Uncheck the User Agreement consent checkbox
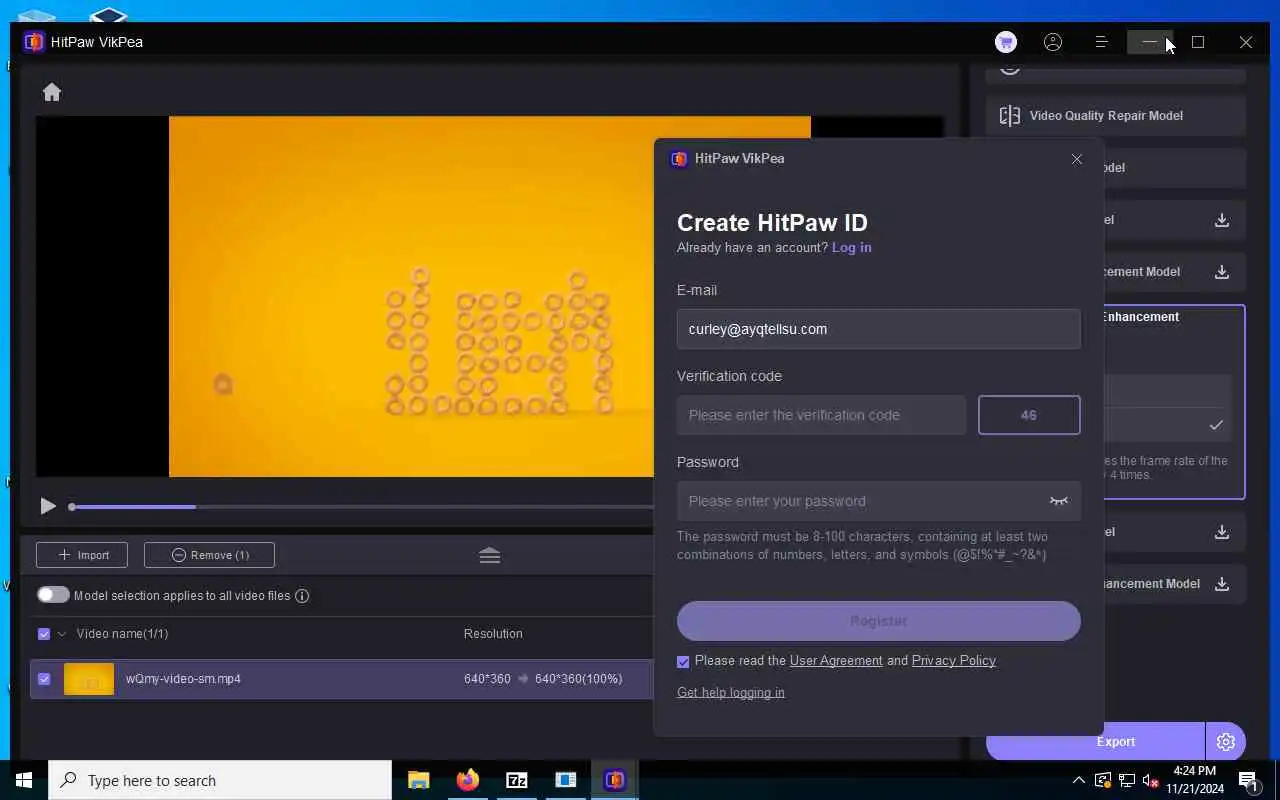The width and height of the screenshot is (1280, 800). [683, 661]
